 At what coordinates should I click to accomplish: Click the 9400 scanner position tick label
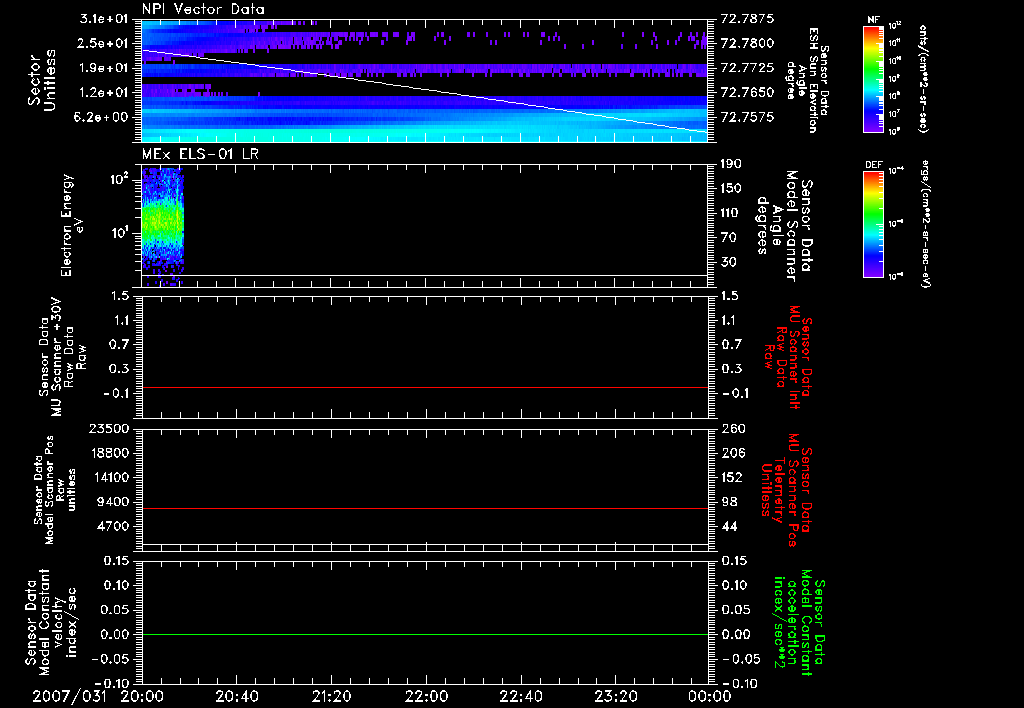point(114,502)
